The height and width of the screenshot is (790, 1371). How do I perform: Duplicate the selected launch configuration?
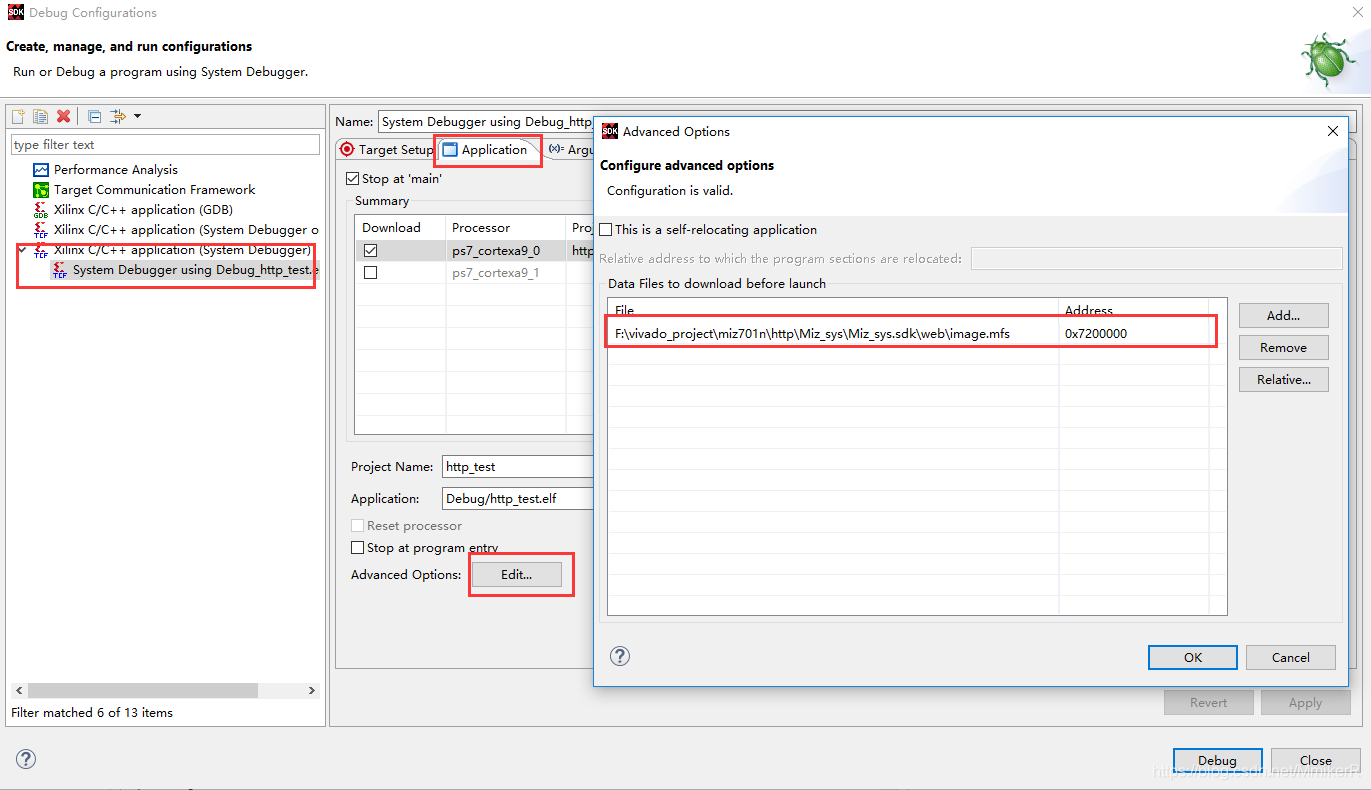[40, 116]
